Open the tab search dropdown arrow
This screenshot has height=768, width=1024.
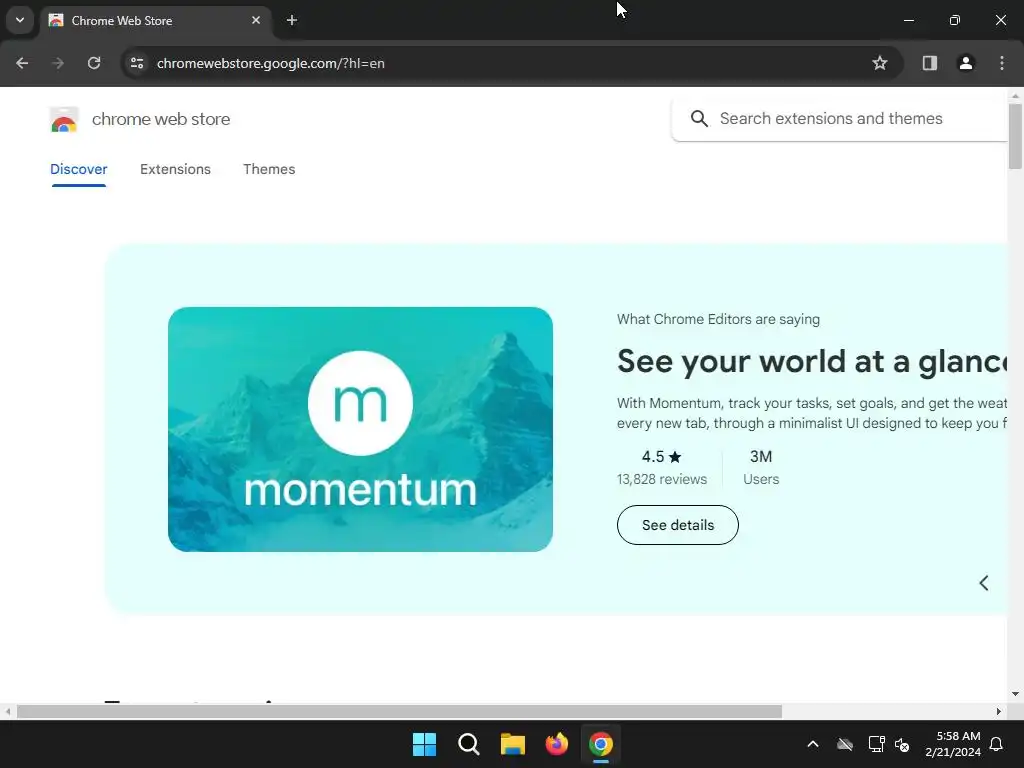20,20
